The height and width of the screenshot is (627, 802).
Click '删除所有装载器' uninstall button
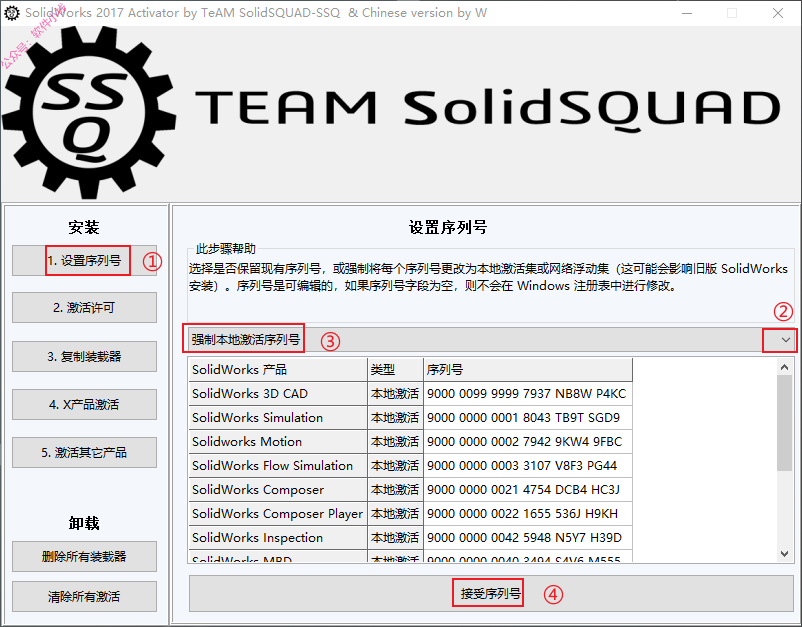click(84, 556)
